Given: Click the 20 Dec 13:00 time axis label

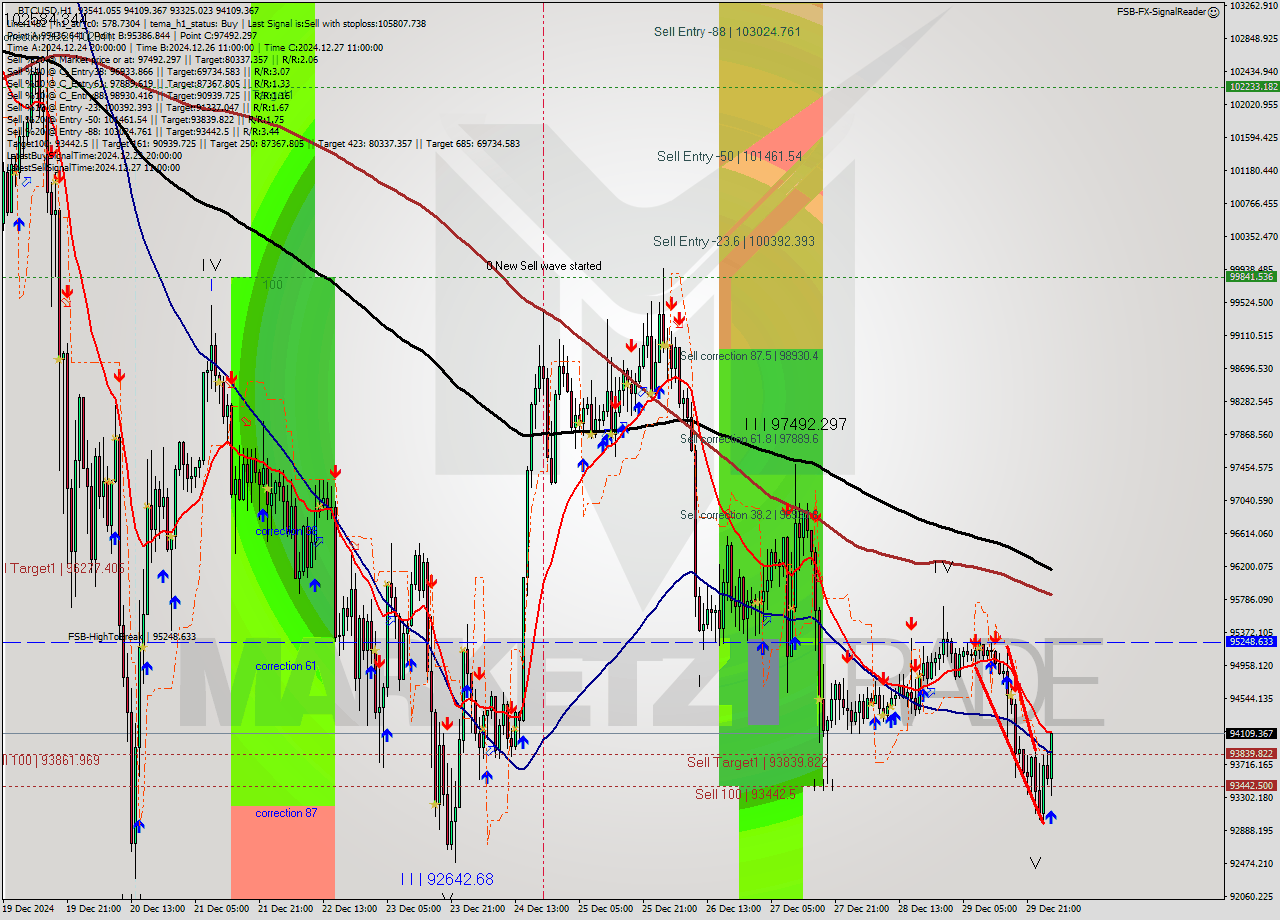Looking at the screenshot, I should point(156,909).
